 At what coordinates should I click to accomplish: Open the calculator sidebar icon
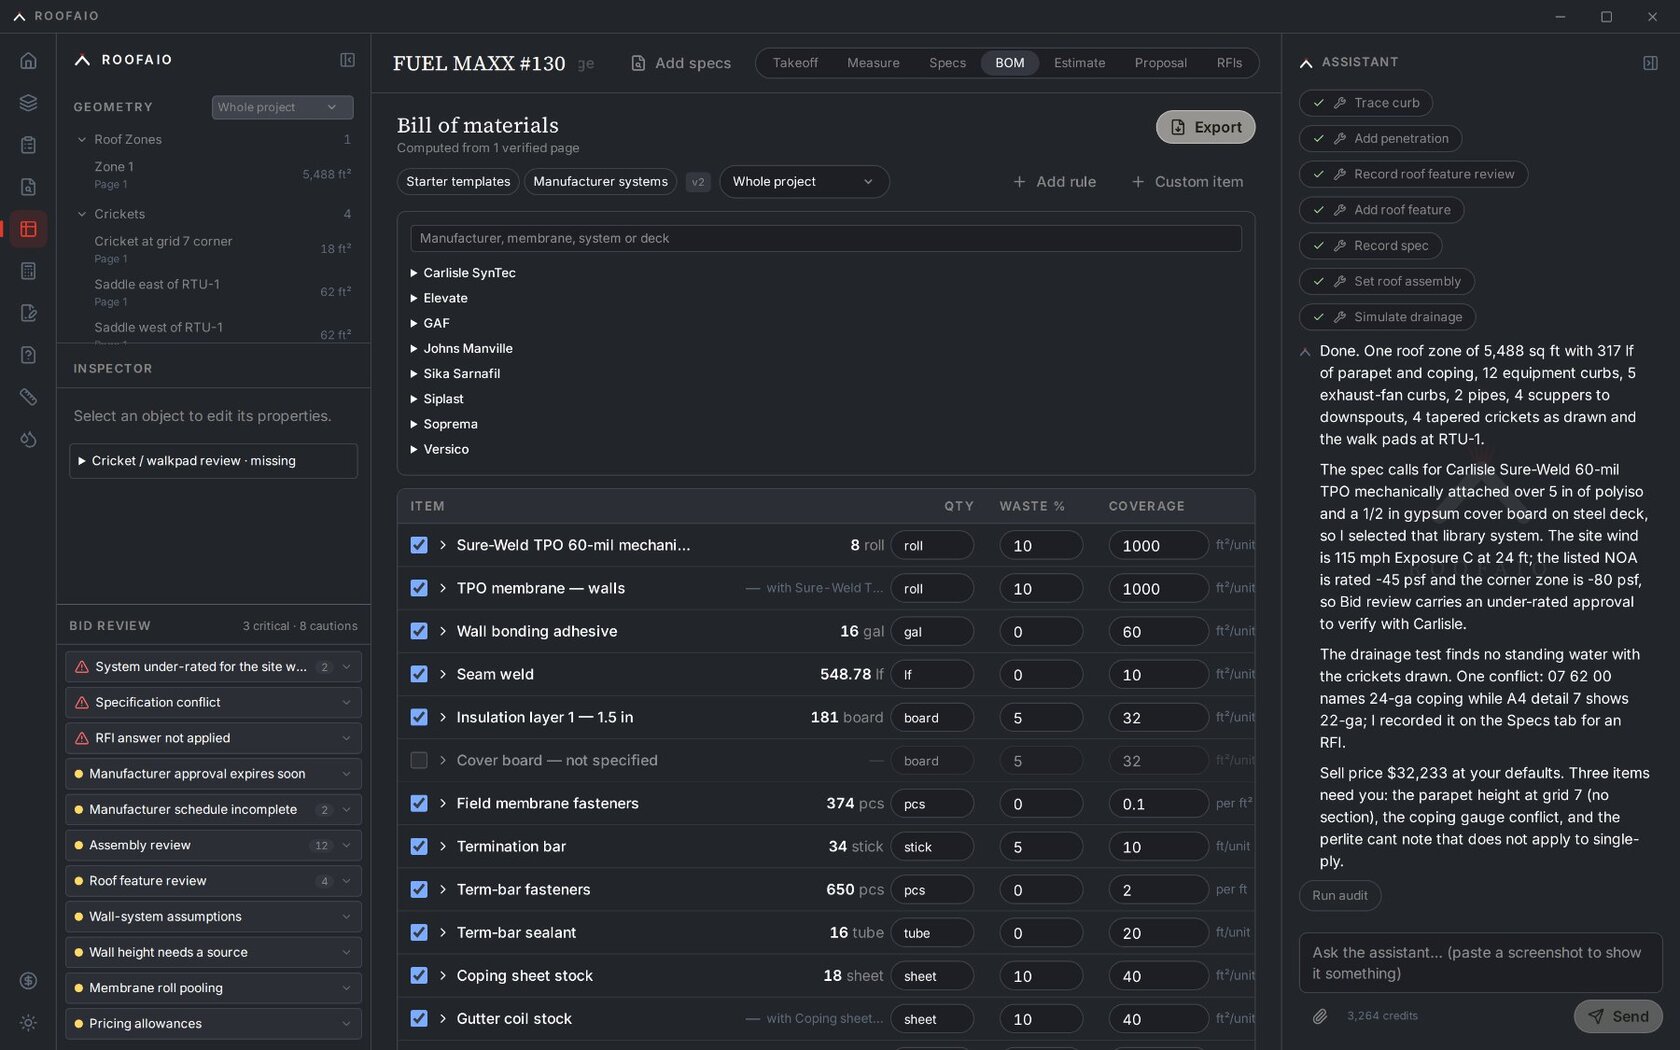pyautogui.click(x=28, y=271)
